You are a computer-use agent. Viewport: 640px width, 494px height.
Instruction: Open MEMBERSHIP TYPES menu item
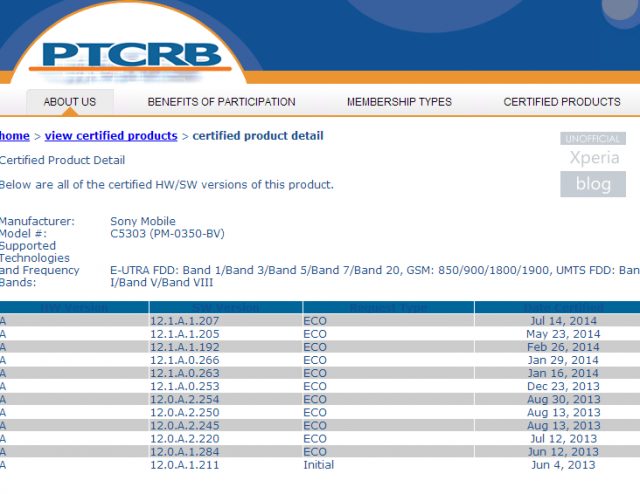[x=399, y=102]
